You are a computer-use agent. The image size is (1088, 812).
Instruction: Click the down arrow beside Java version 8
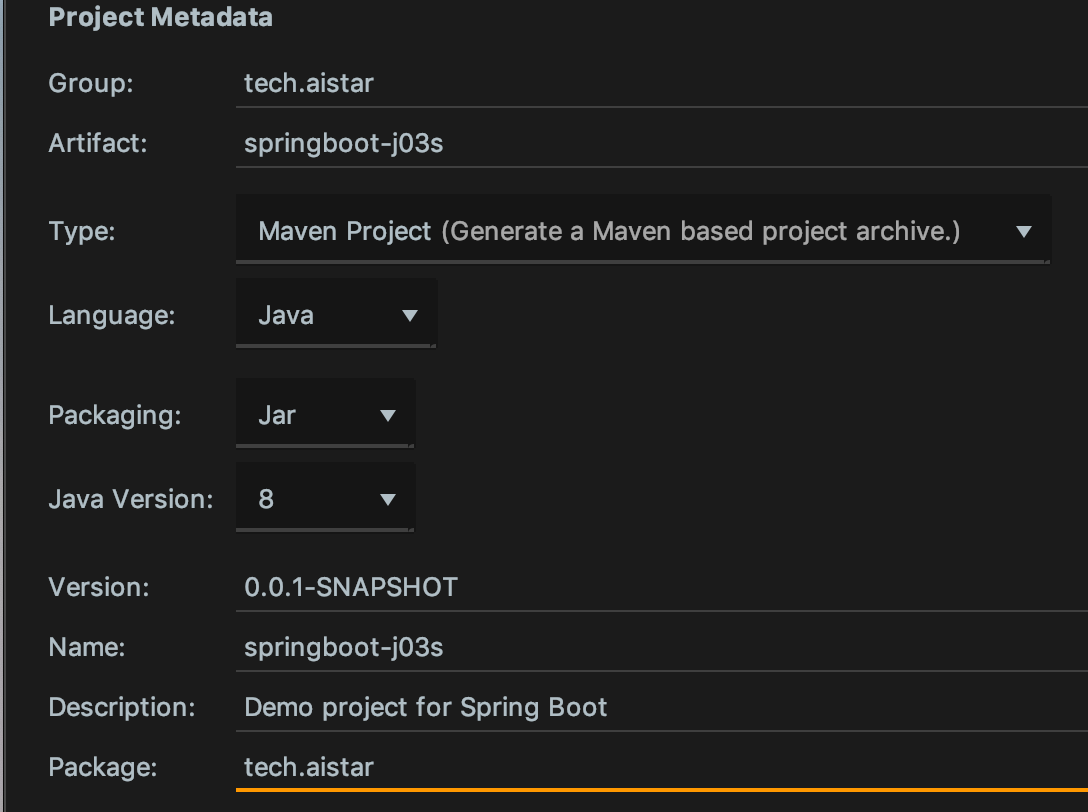coord(388,500)
